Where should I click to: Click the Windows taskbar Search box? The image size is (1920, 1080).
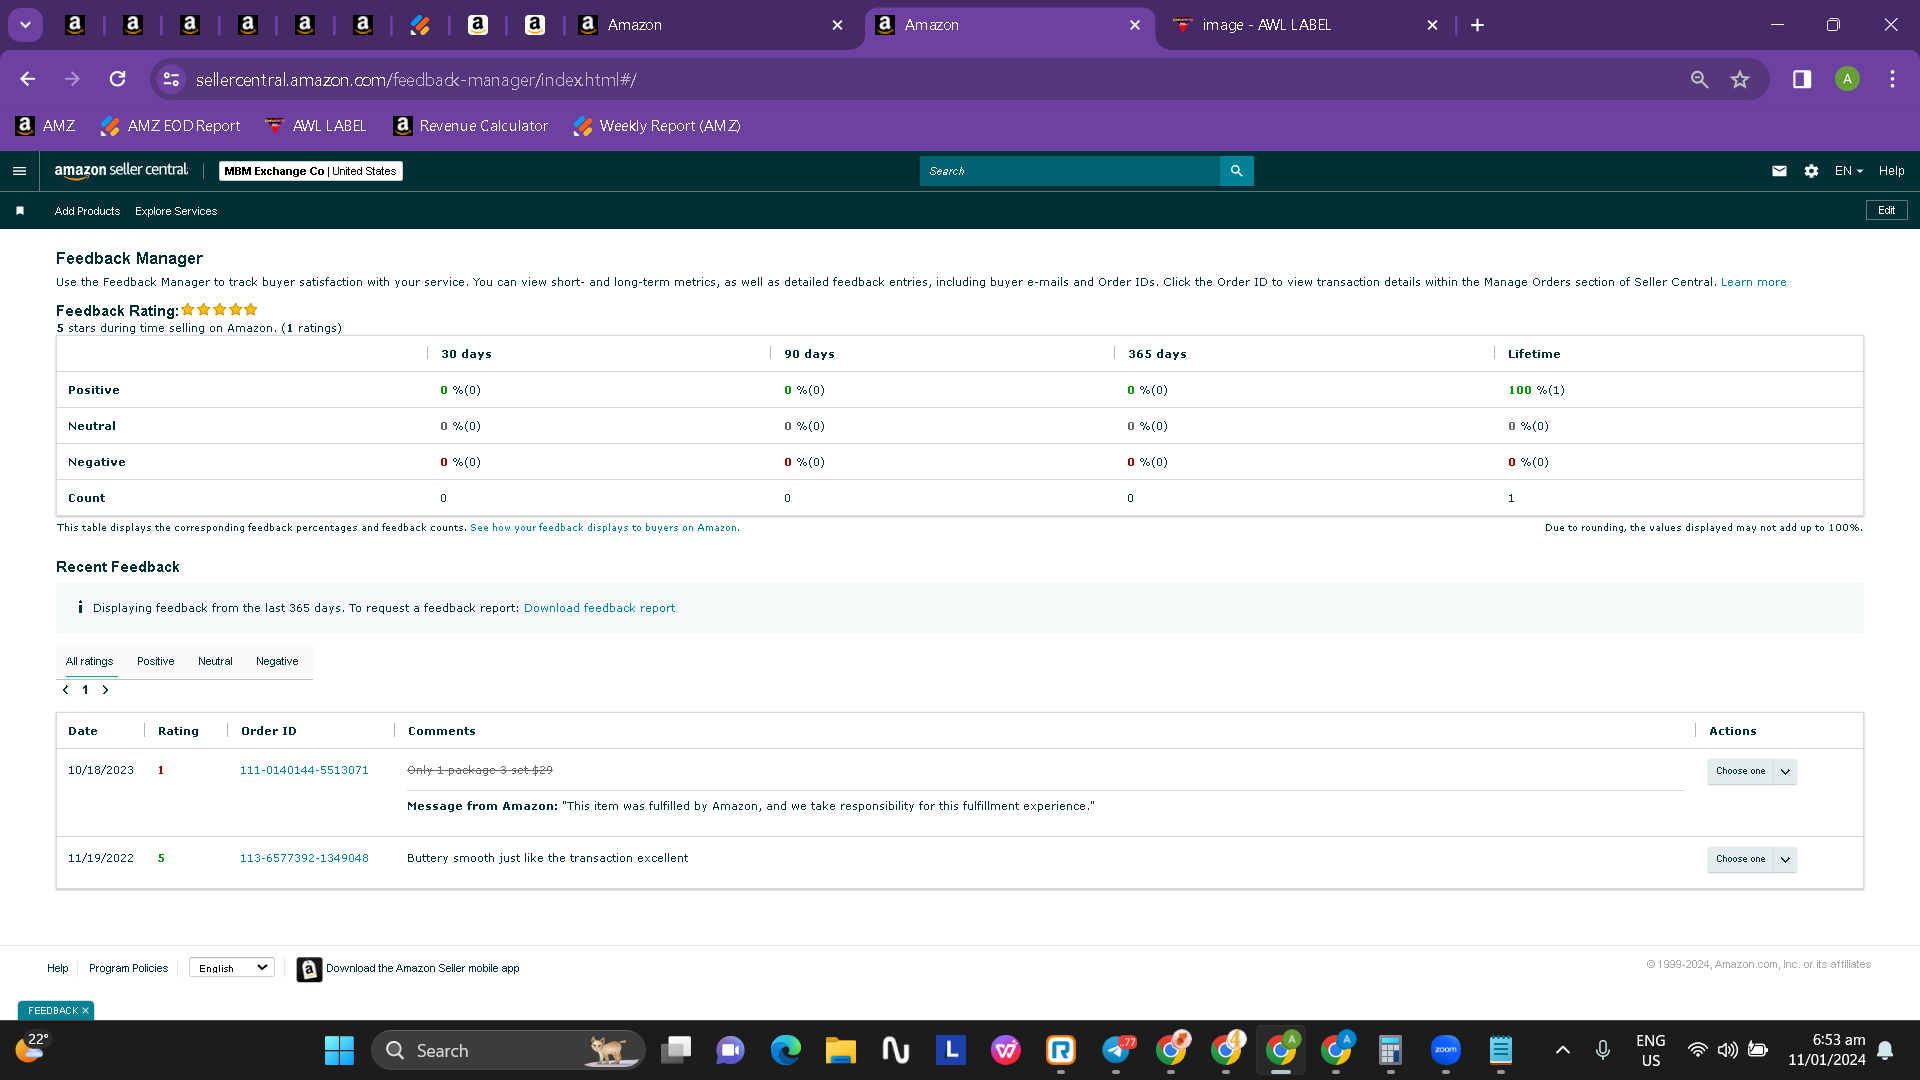click(x=508, y=1050)
